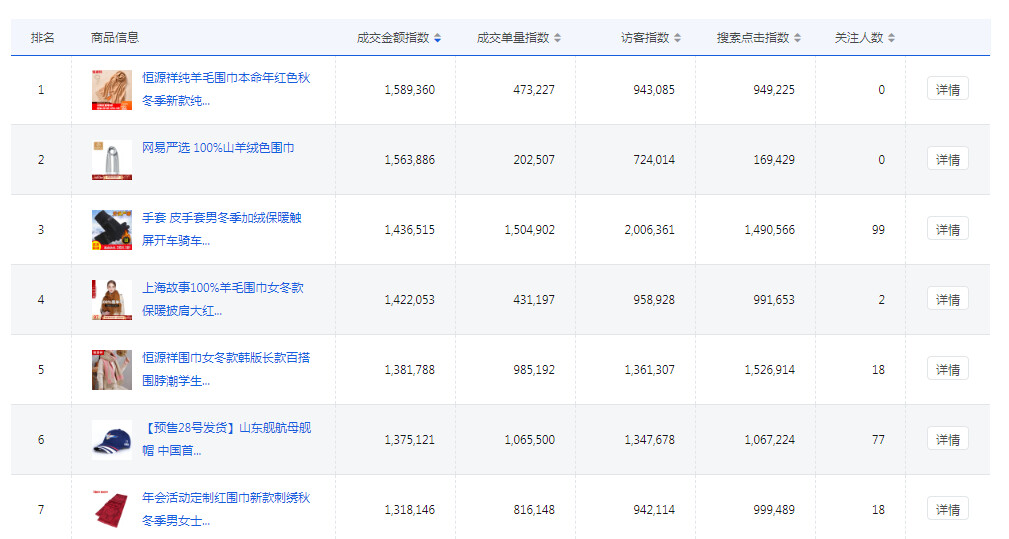
Task: Click the 商品信息 column header
Action: pyautogui.click(x=115, y=38)
